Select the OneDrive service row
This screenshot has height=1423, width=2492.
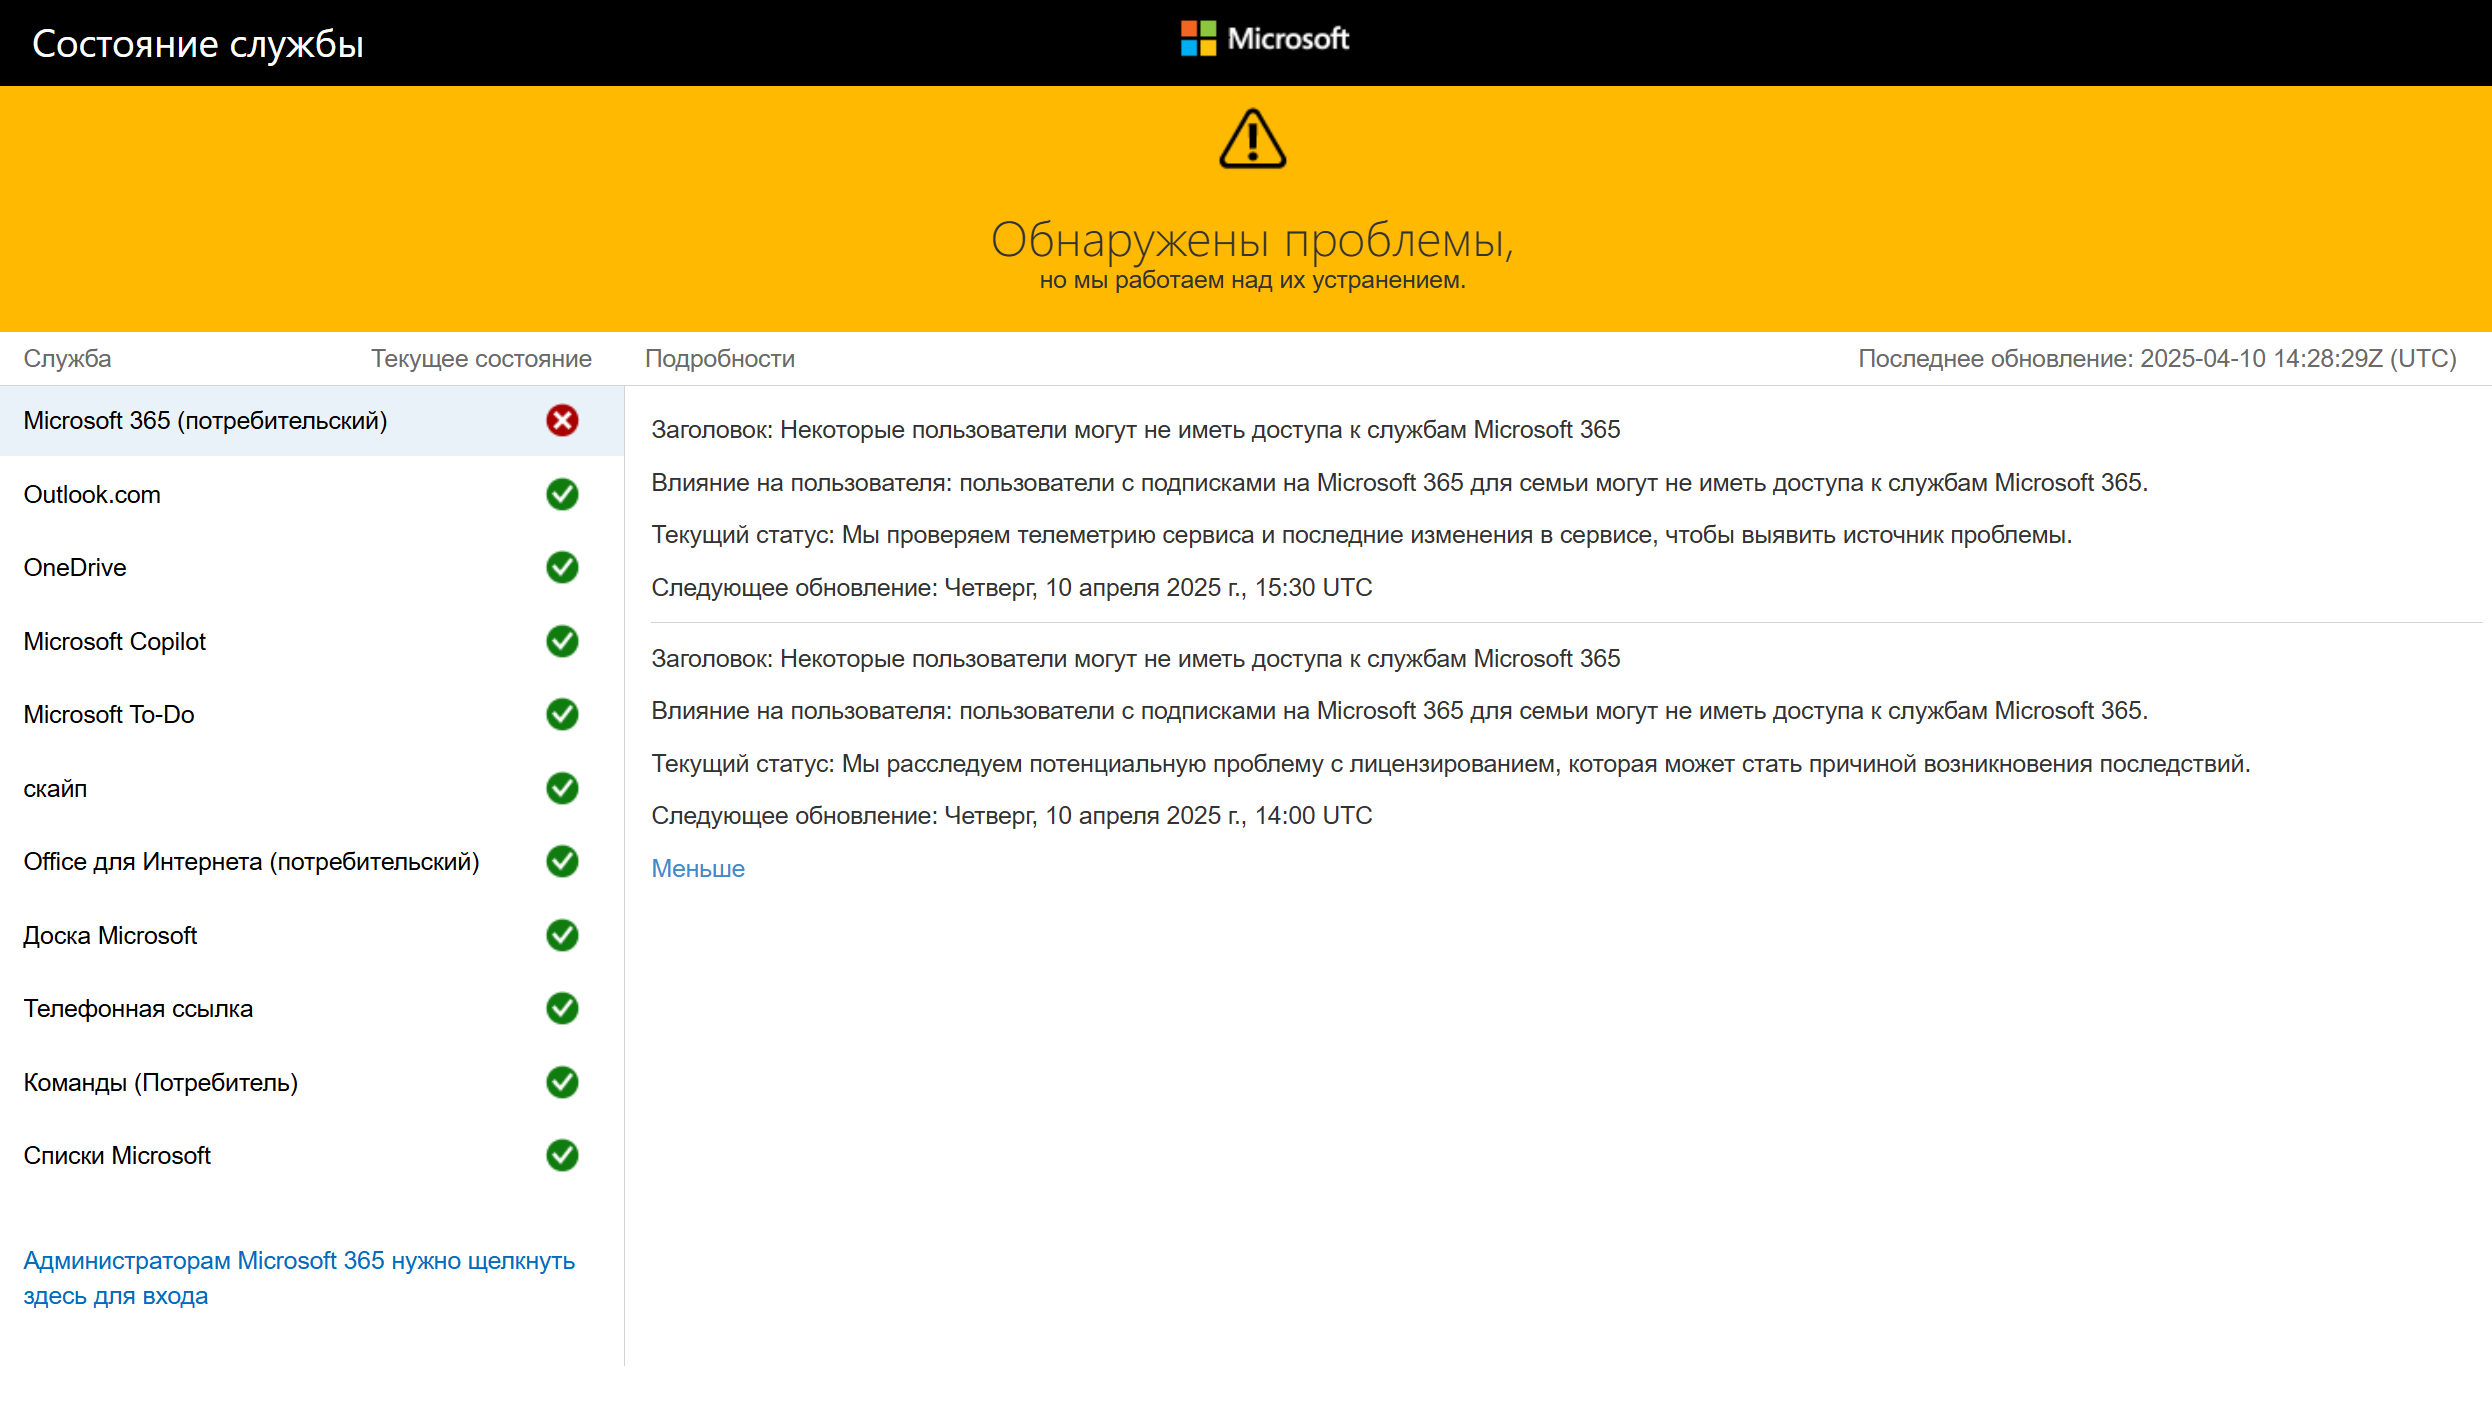(312, 567)
